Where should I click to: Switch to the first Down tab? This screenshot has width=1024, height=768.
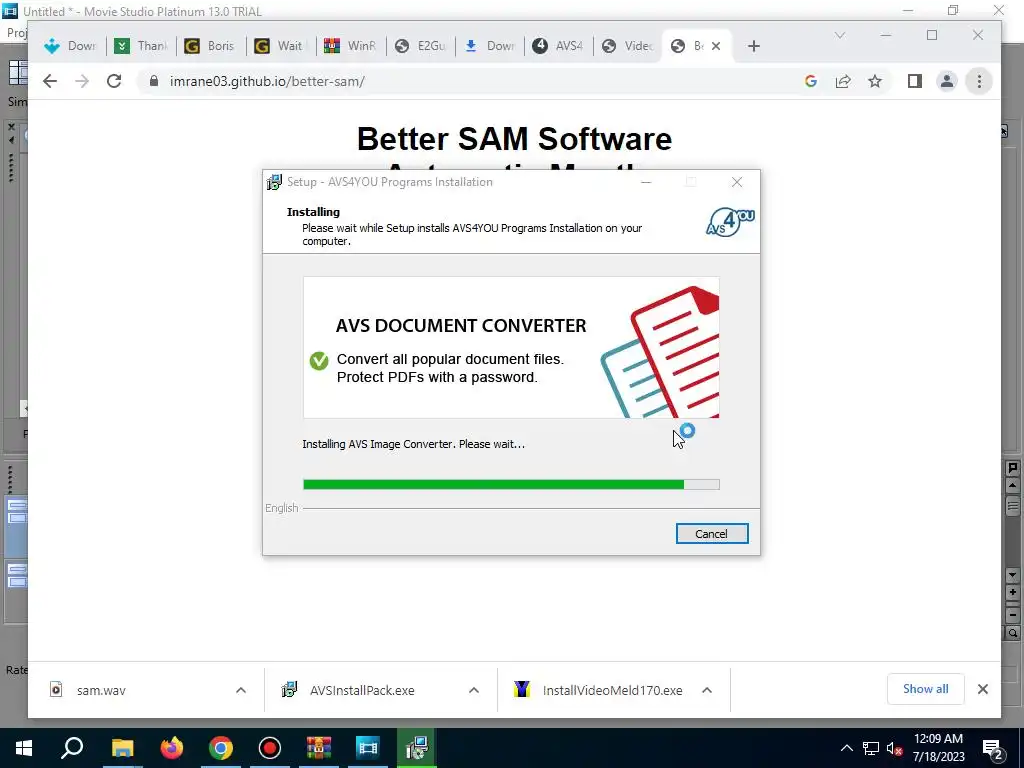click(71, 46)
